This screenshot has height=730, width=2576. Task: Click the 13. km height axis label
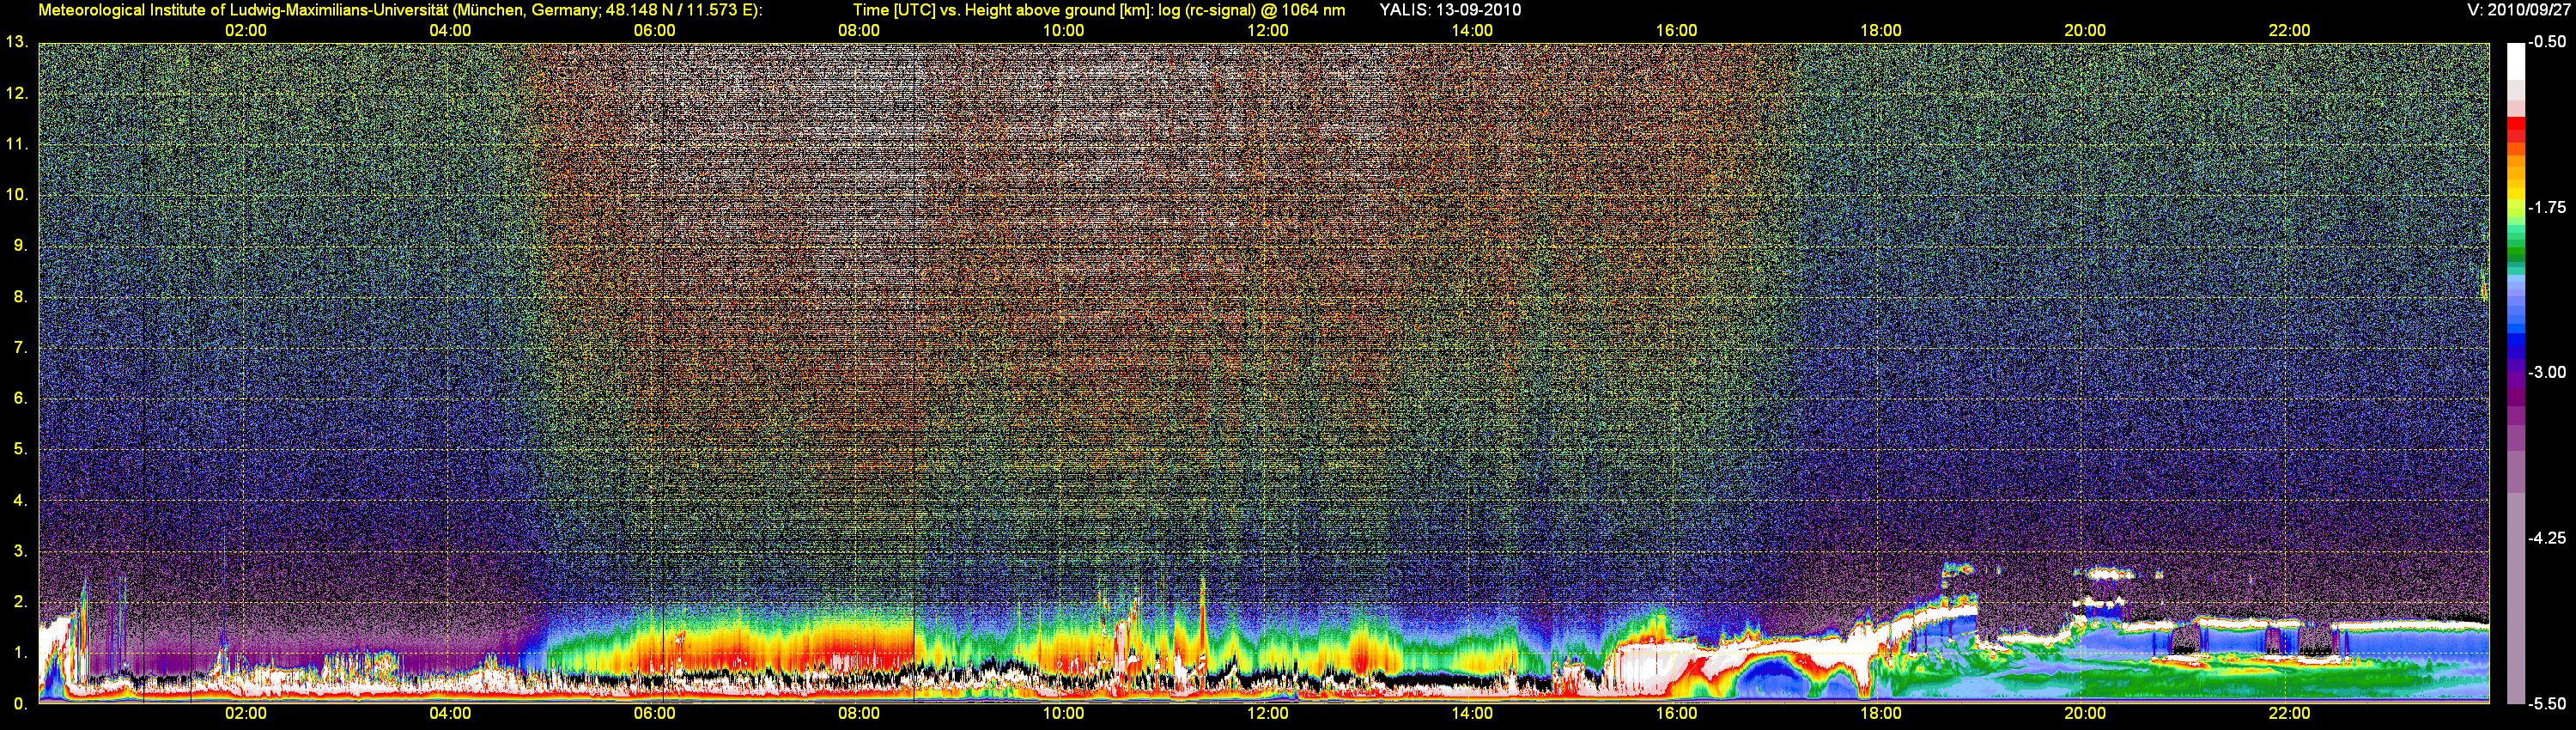(17, 43)
